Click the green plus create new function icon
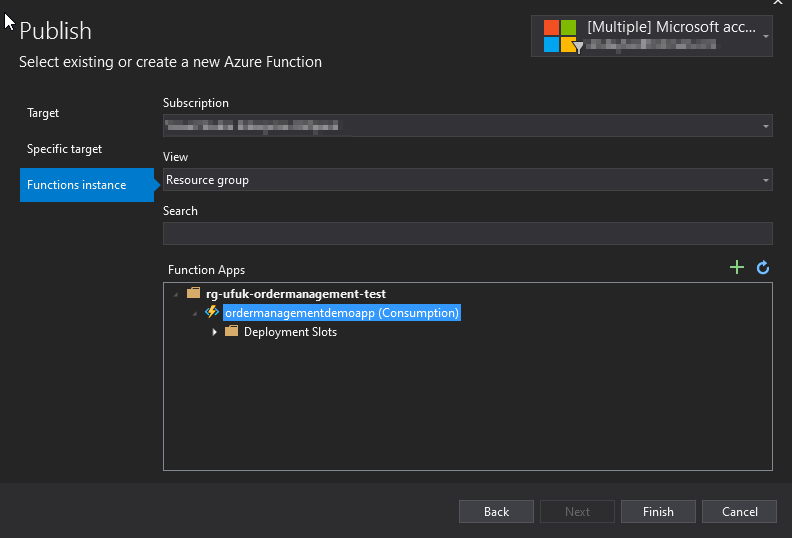 tap(737, 267)
